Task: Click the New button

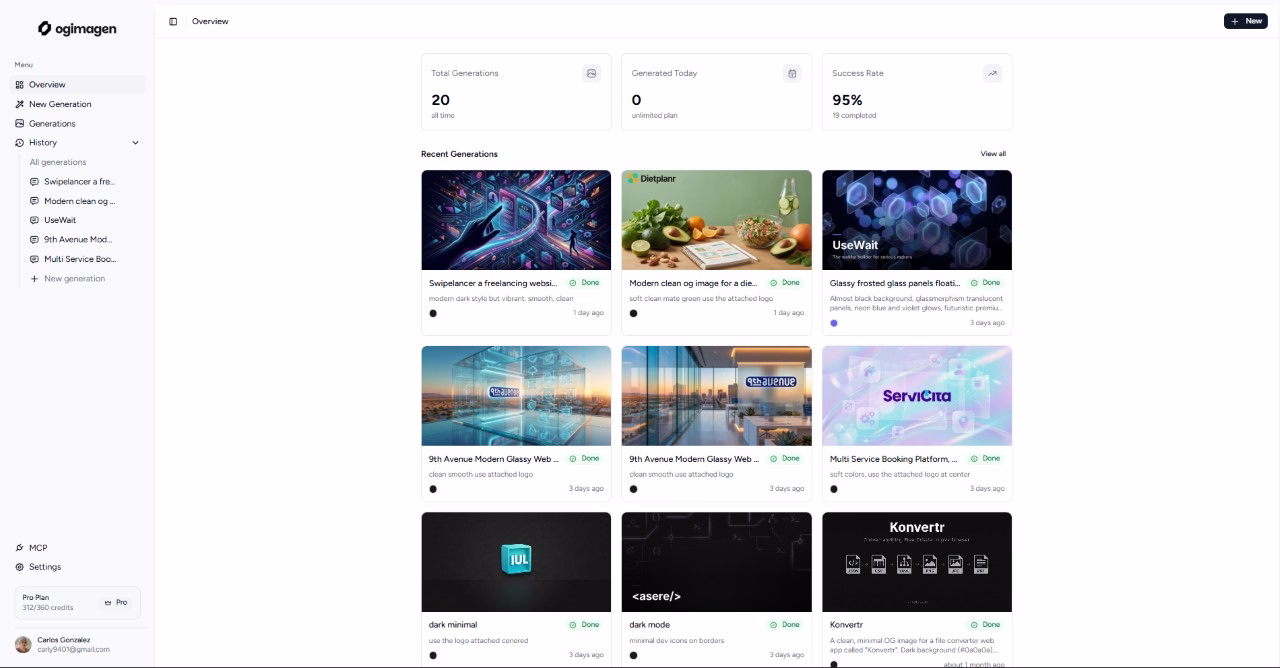Action: (1246, 21)
